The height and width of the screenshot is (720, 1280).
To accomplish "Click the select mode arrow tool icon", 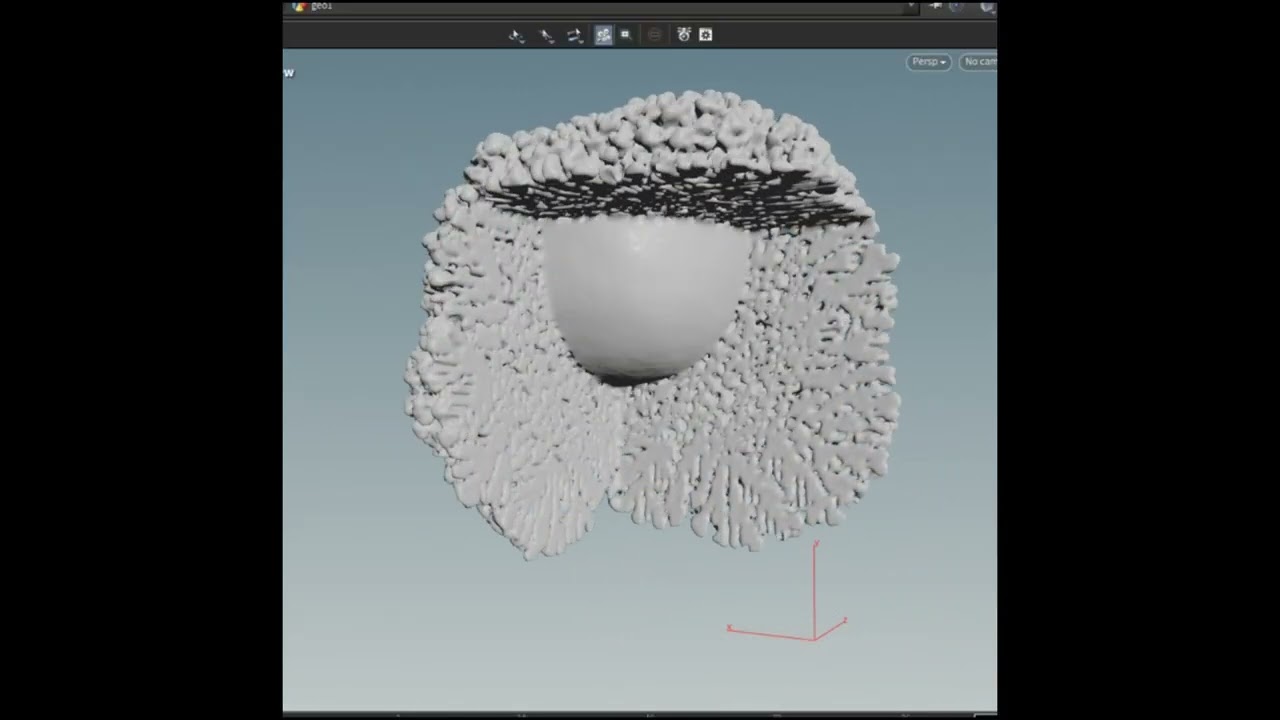I will pyautogui.click(x=516, y=35).
